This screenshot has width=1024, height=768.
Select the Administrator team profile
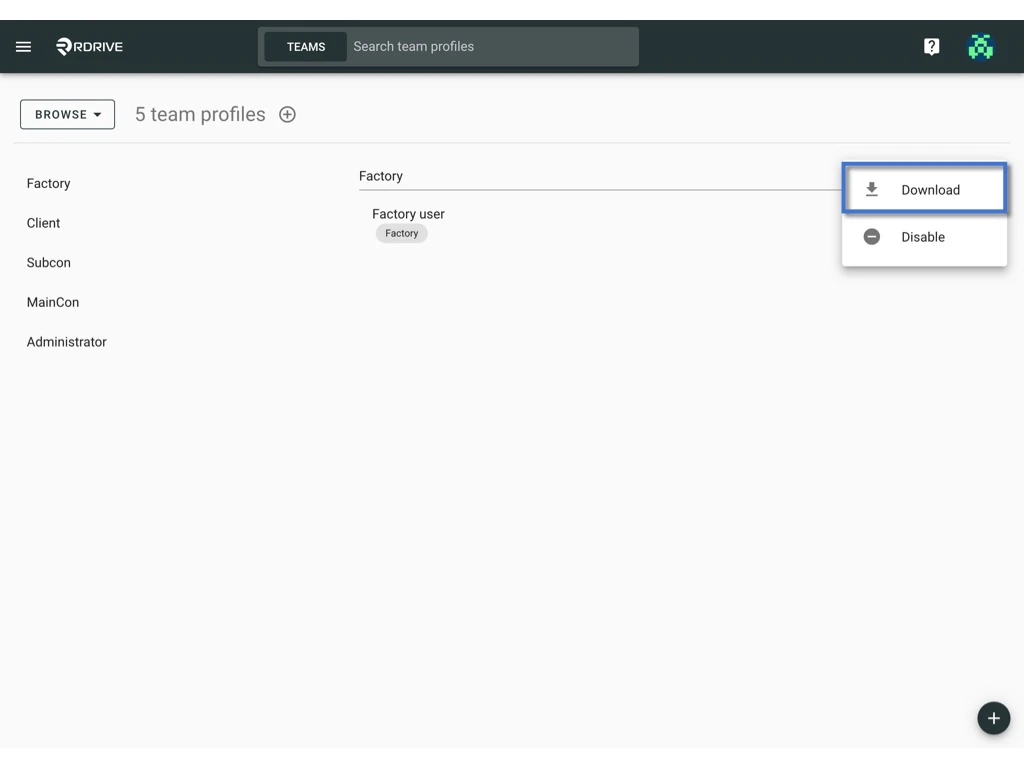66,342
